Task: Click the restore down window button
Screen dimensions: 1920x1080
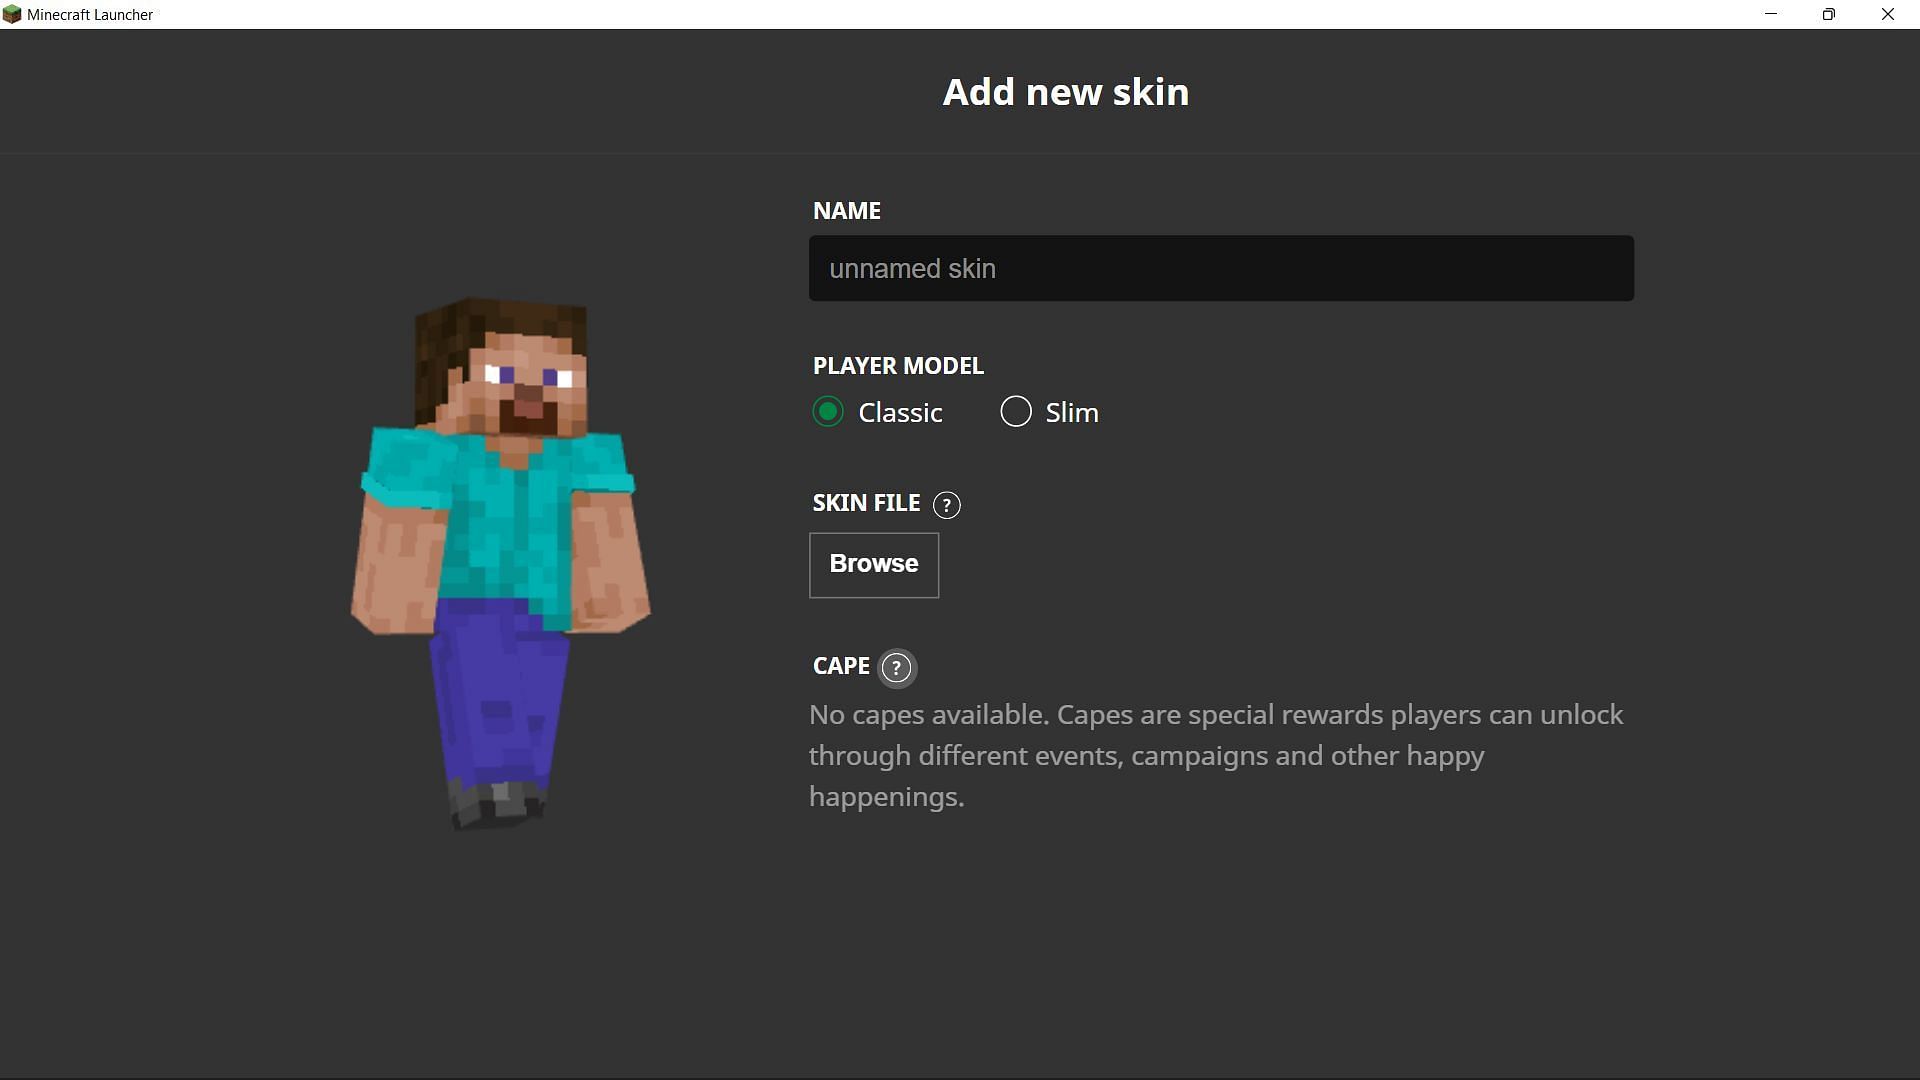Action: point(1829,13)
